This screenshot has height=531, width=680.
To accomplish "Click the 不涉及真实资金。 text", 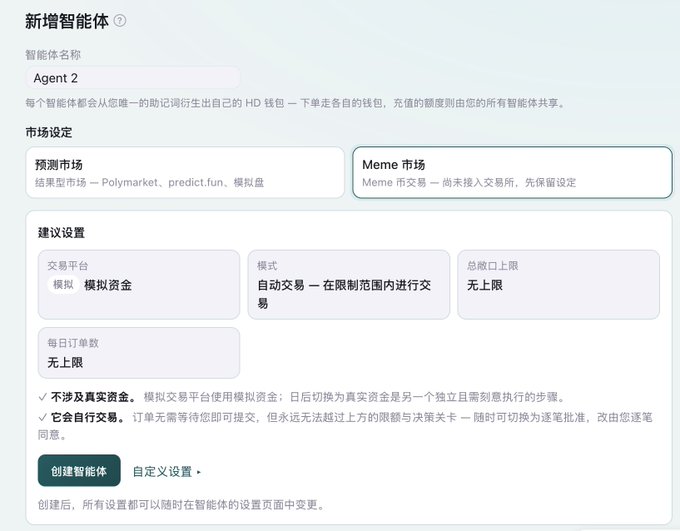I will point(93,397).
